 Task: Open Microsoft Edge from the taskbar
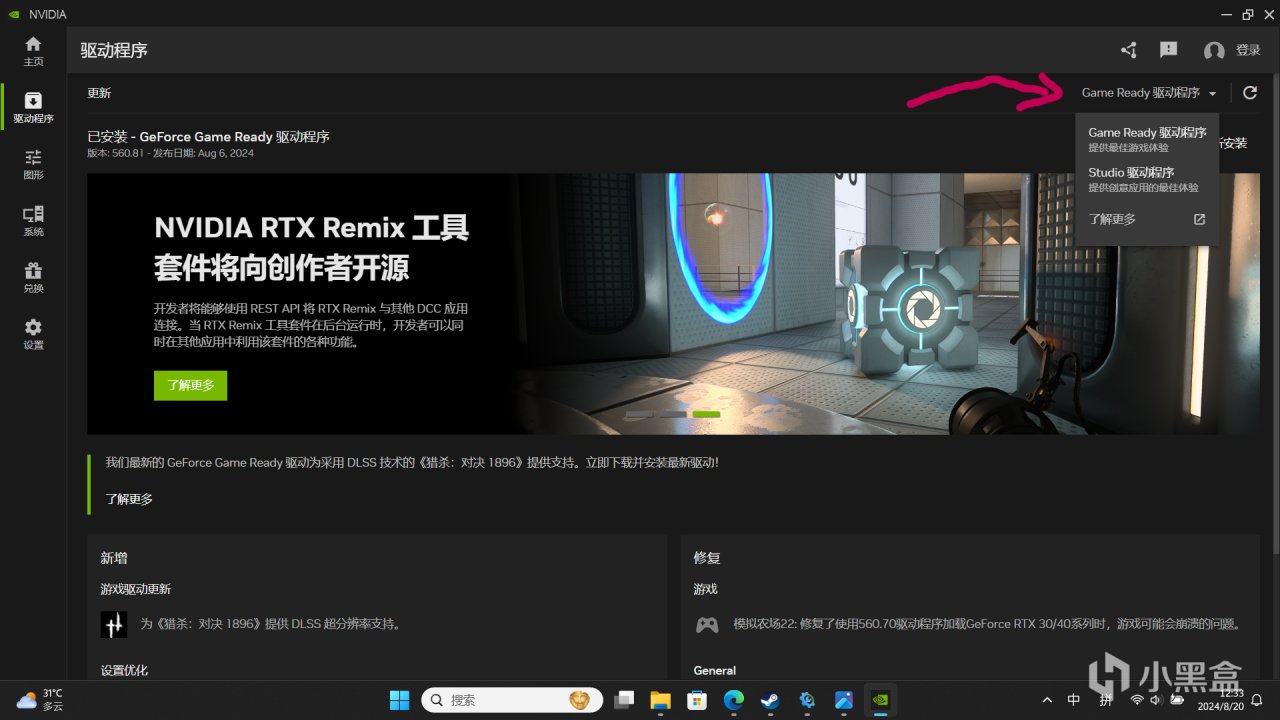(x=734, y=700)
